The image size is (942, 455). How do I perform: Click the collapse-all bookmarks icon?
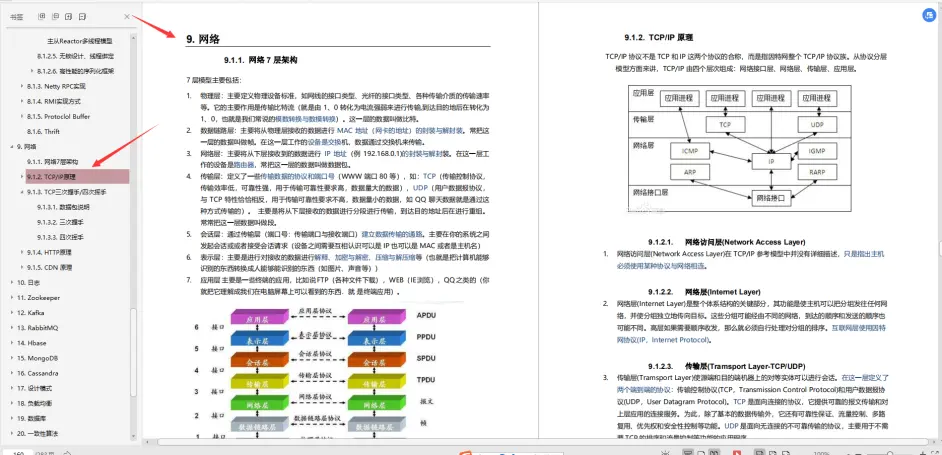[56, 17]
